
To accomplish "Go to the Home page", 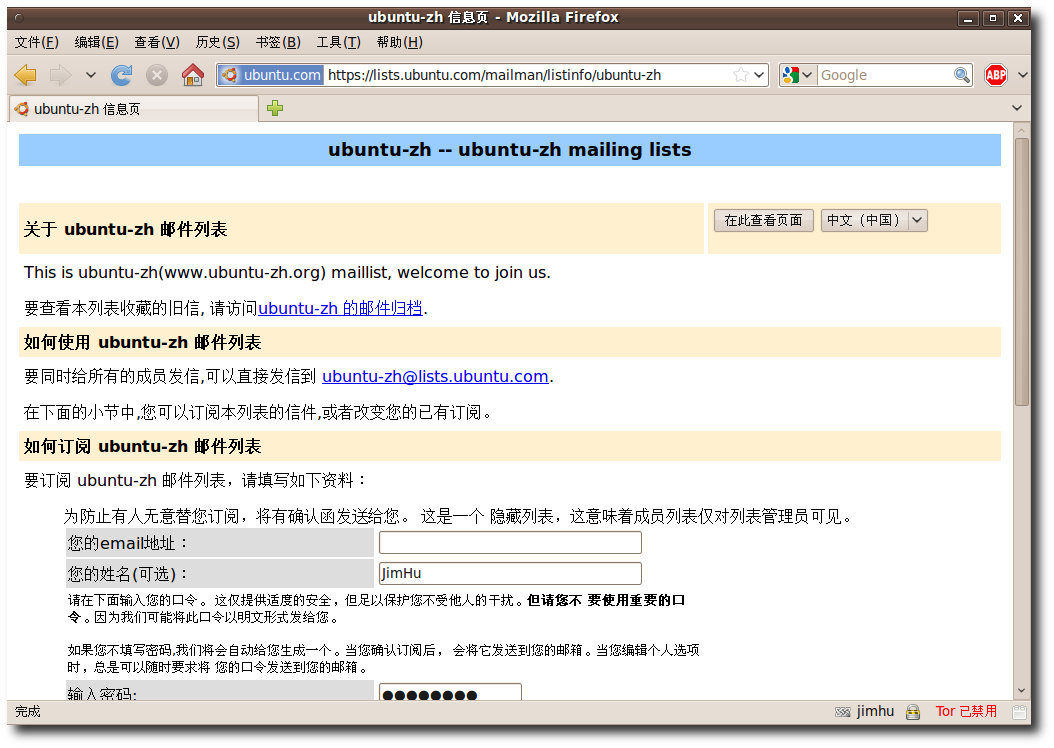I will 193,75.
